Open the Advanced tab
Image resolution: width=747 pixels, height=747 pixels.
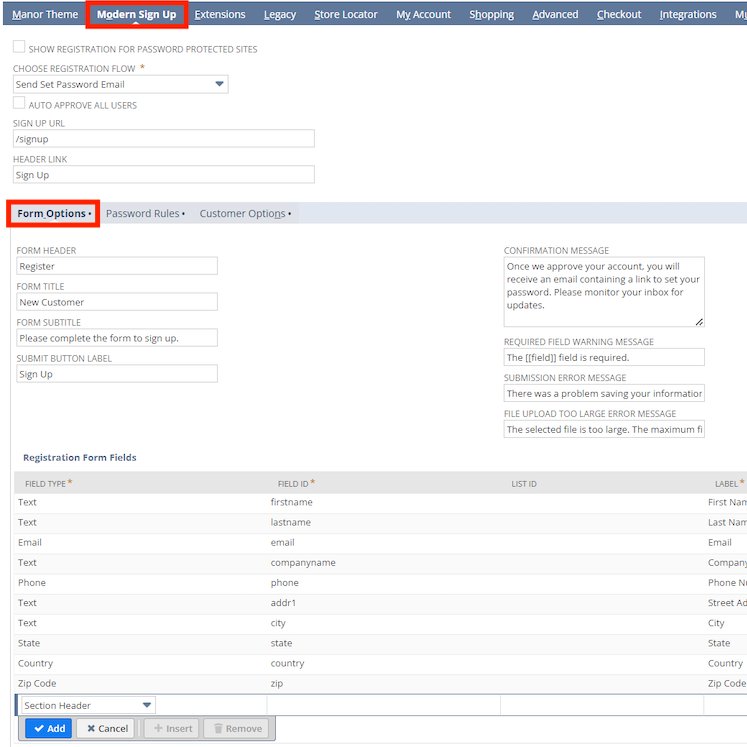(x=555, y=14)
